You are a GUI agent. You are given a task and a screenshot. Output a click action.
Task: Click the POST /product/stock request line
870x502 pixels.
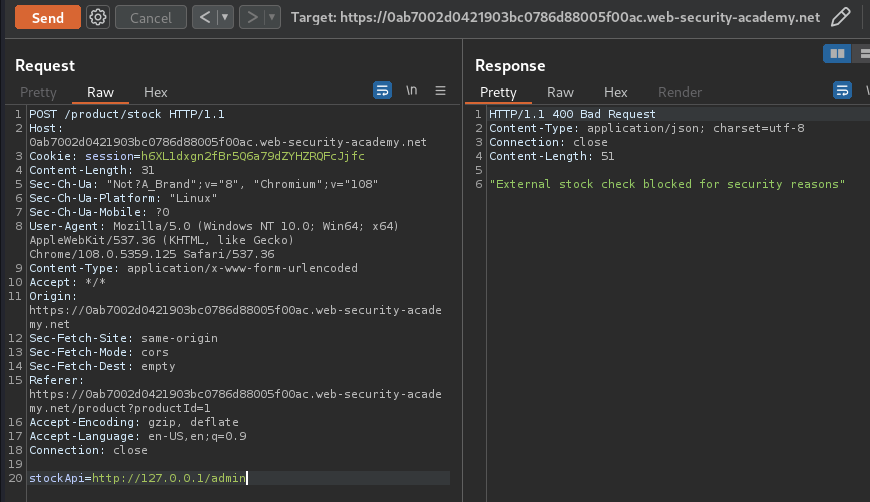click(x=127, y=114)
